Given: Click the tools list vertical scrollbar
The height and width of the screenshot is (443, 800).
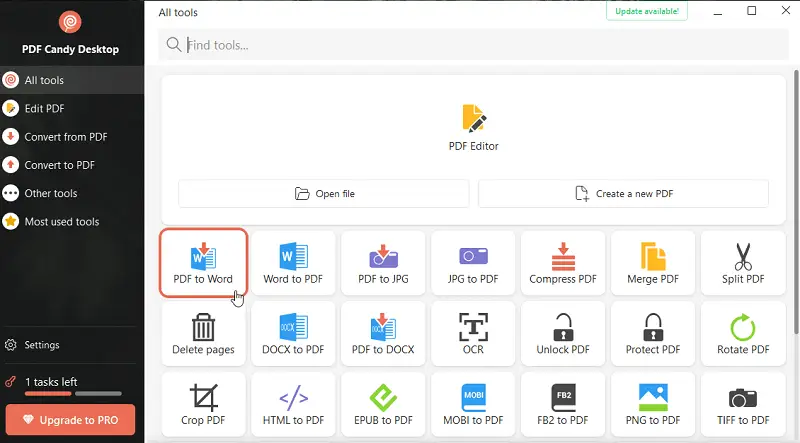Looking at the screenshot, I should point(796,202).
